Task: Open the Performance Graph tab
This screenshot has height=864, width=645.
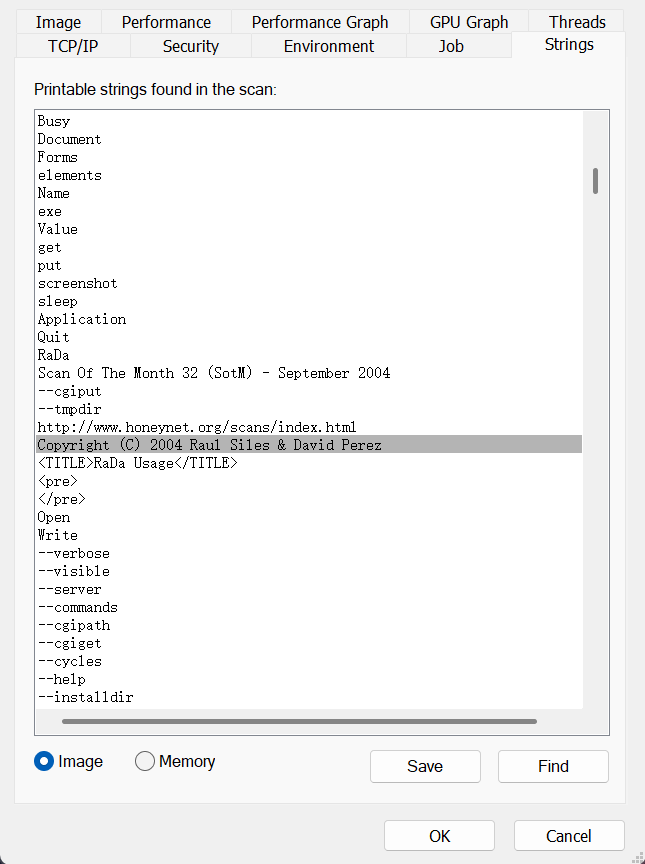Action: (x=320, y=22)
